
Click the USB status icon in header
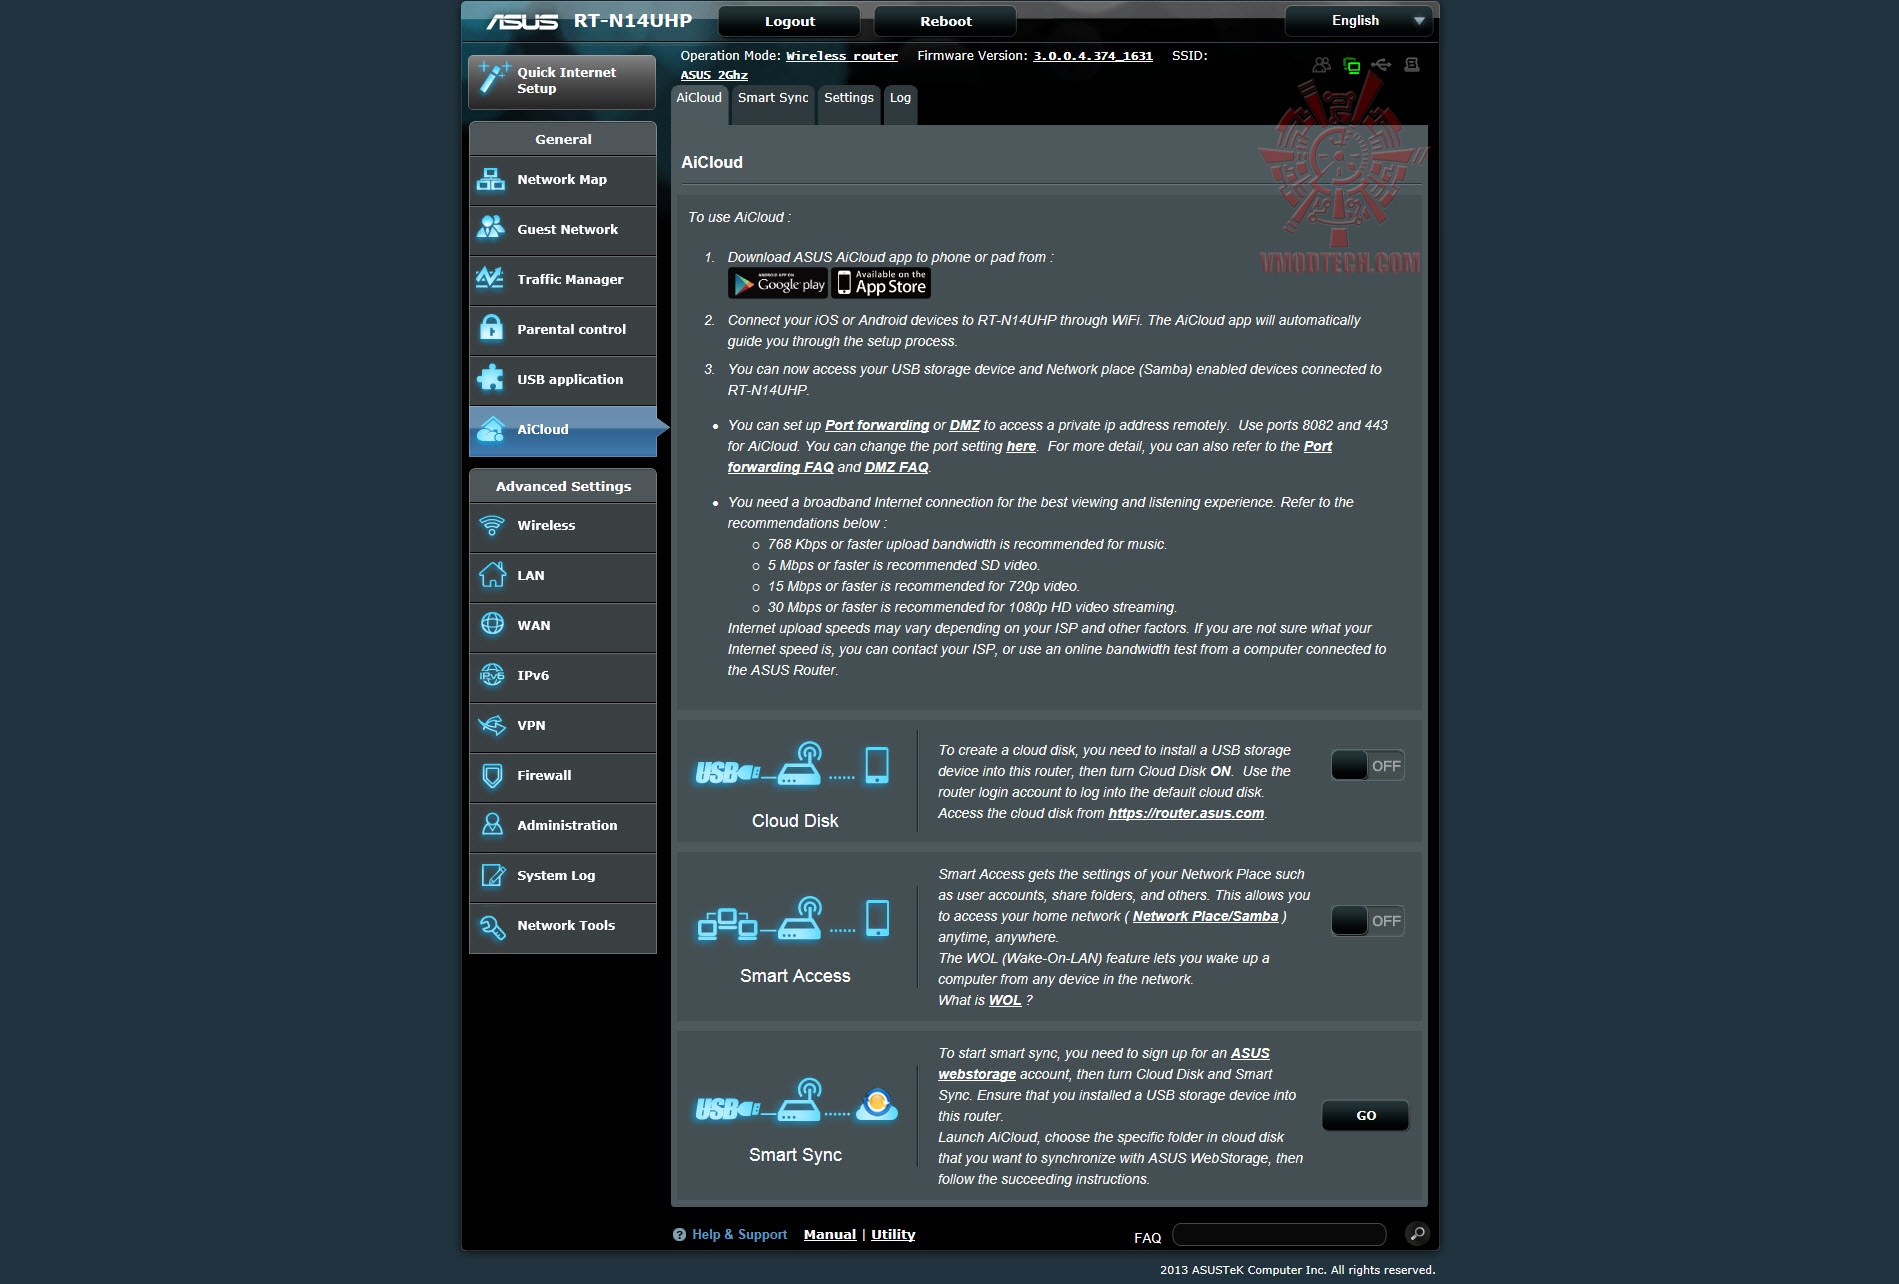(x=1381, y=65)
